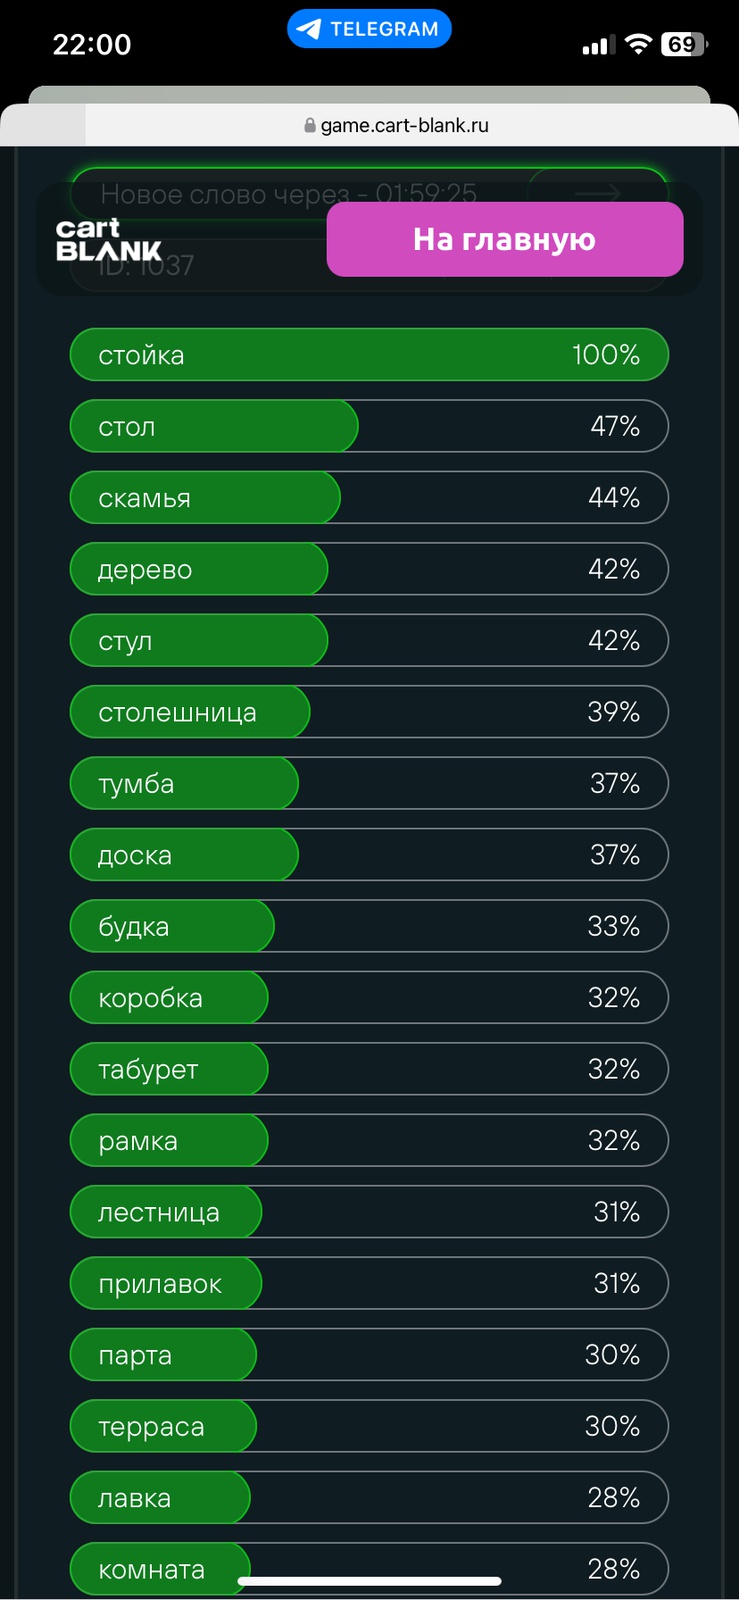Viewport: 739px width, 1600px height.
Task: Select the 'тумба' 37% row
Action: 369,784
